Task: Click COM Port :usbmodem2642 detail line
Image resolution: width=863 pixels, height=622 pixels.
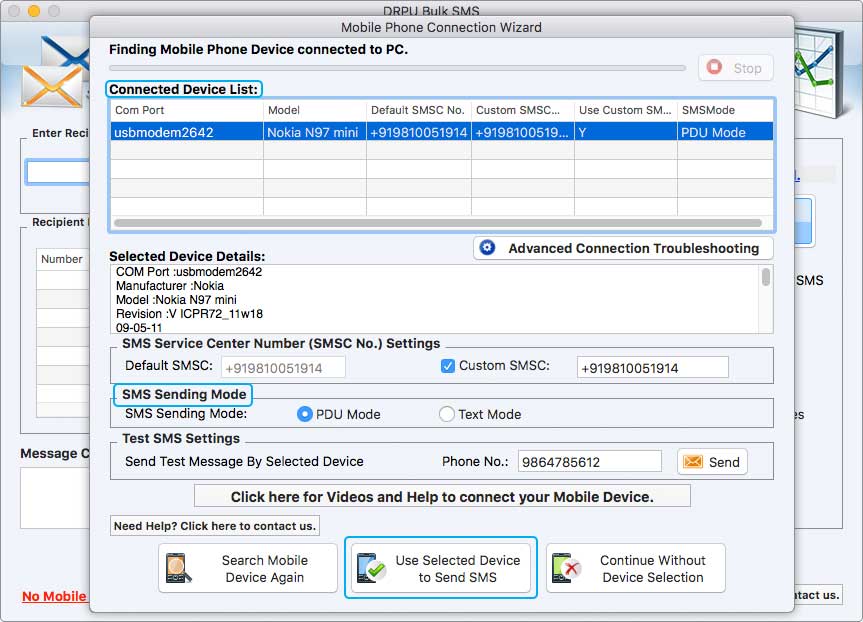Action: [x=189, y=272]
